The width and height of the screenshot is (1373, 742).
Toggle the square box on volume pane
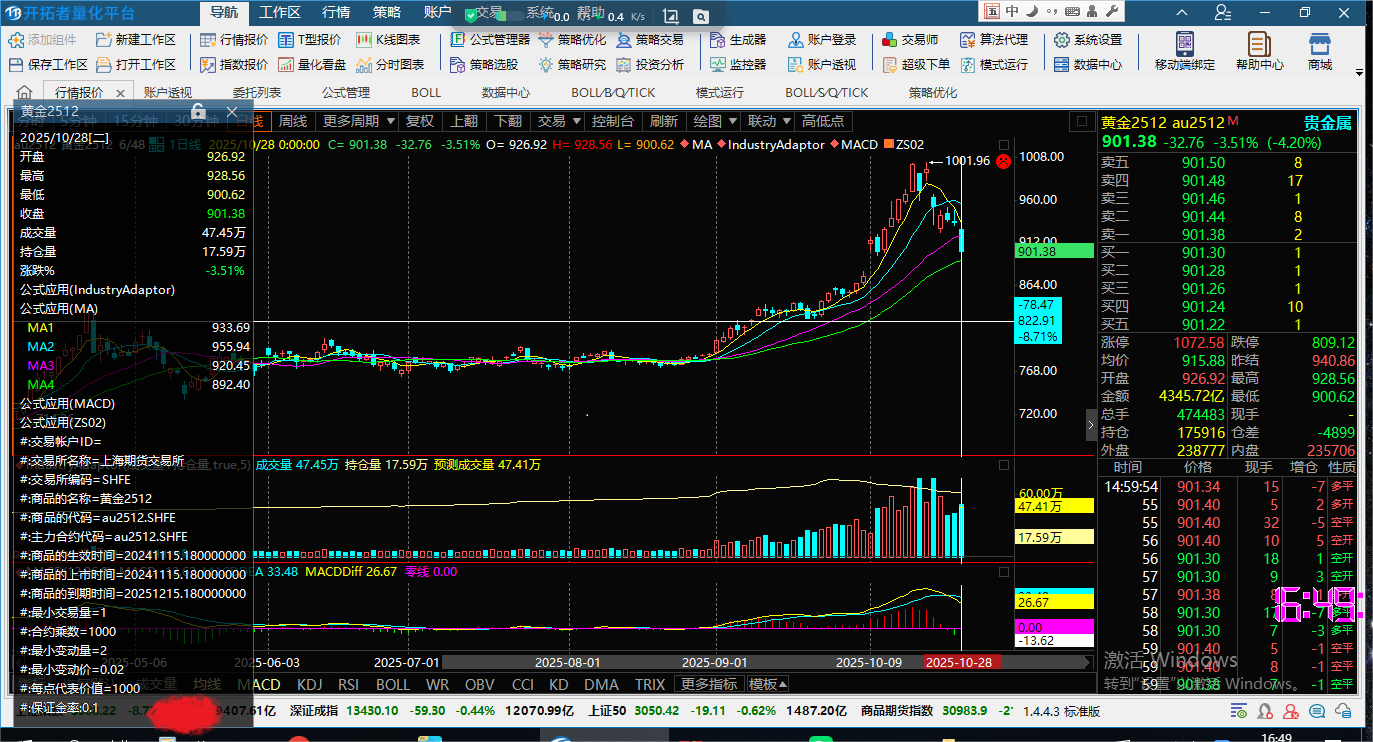point(1004,465)
